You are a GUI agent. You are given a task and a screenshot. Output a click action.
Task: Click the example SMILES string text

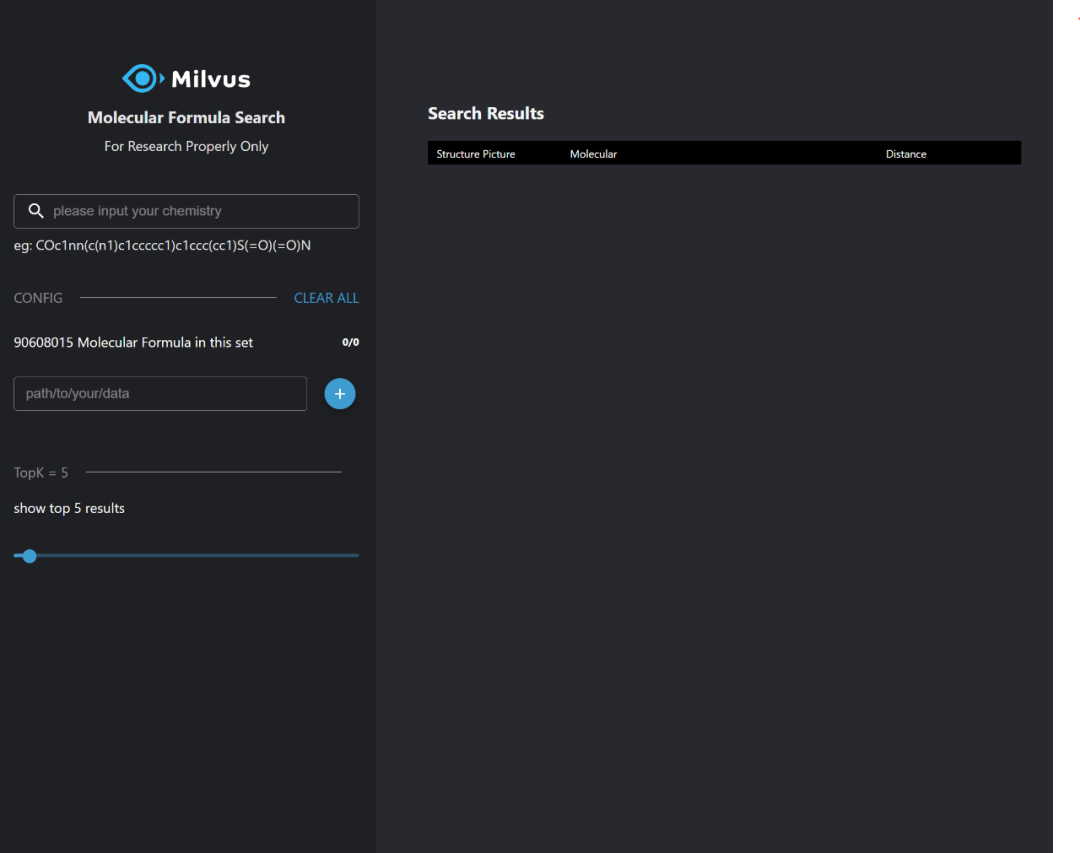coord(173,245)
